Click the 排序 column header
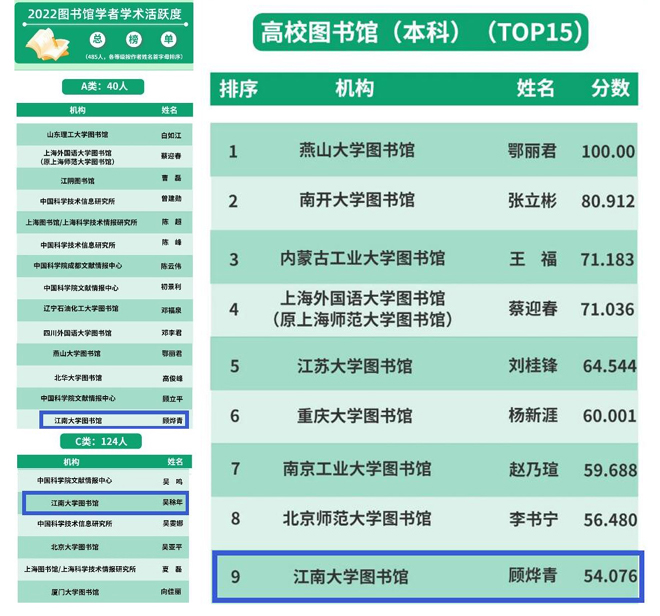This screenshot has width=660, height=616. [238, 88]
